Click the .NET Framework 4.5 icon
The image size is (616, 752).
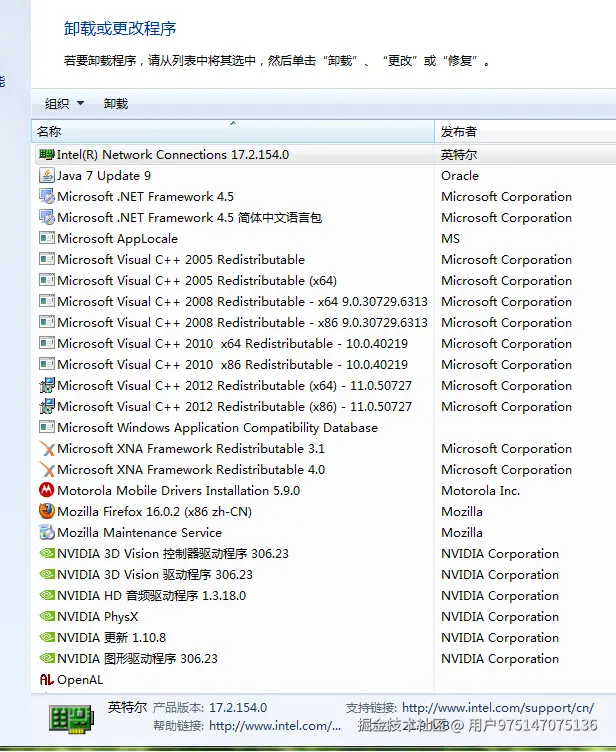pyautogui.click(x=47, y=197)
